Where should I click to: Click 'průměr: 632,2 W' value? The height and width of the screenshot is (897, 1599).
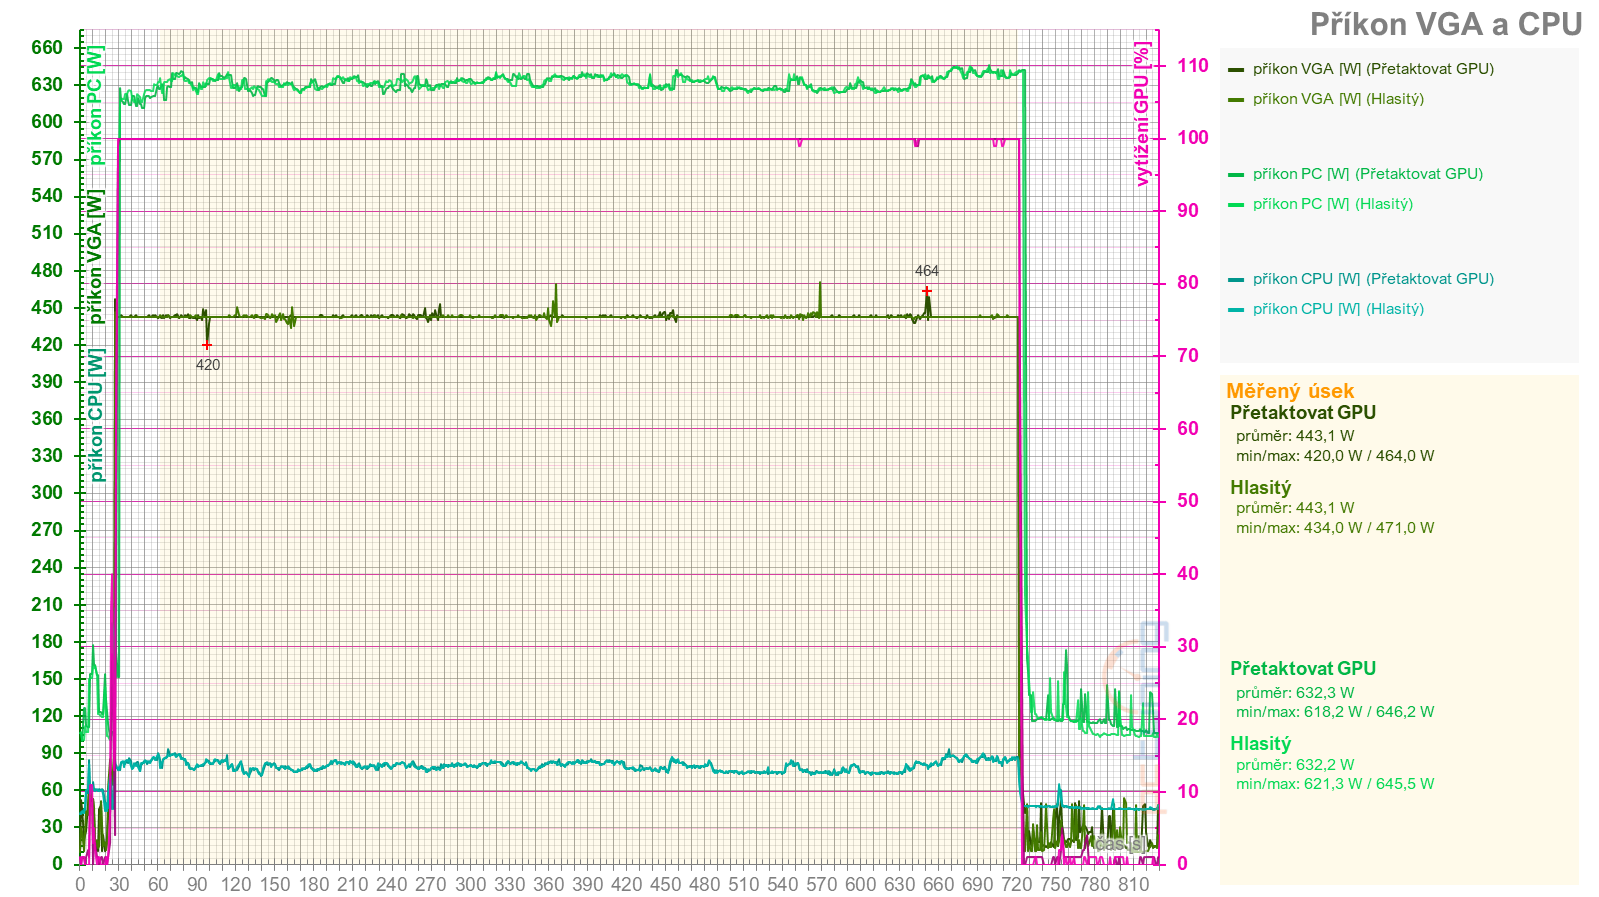1295,765
